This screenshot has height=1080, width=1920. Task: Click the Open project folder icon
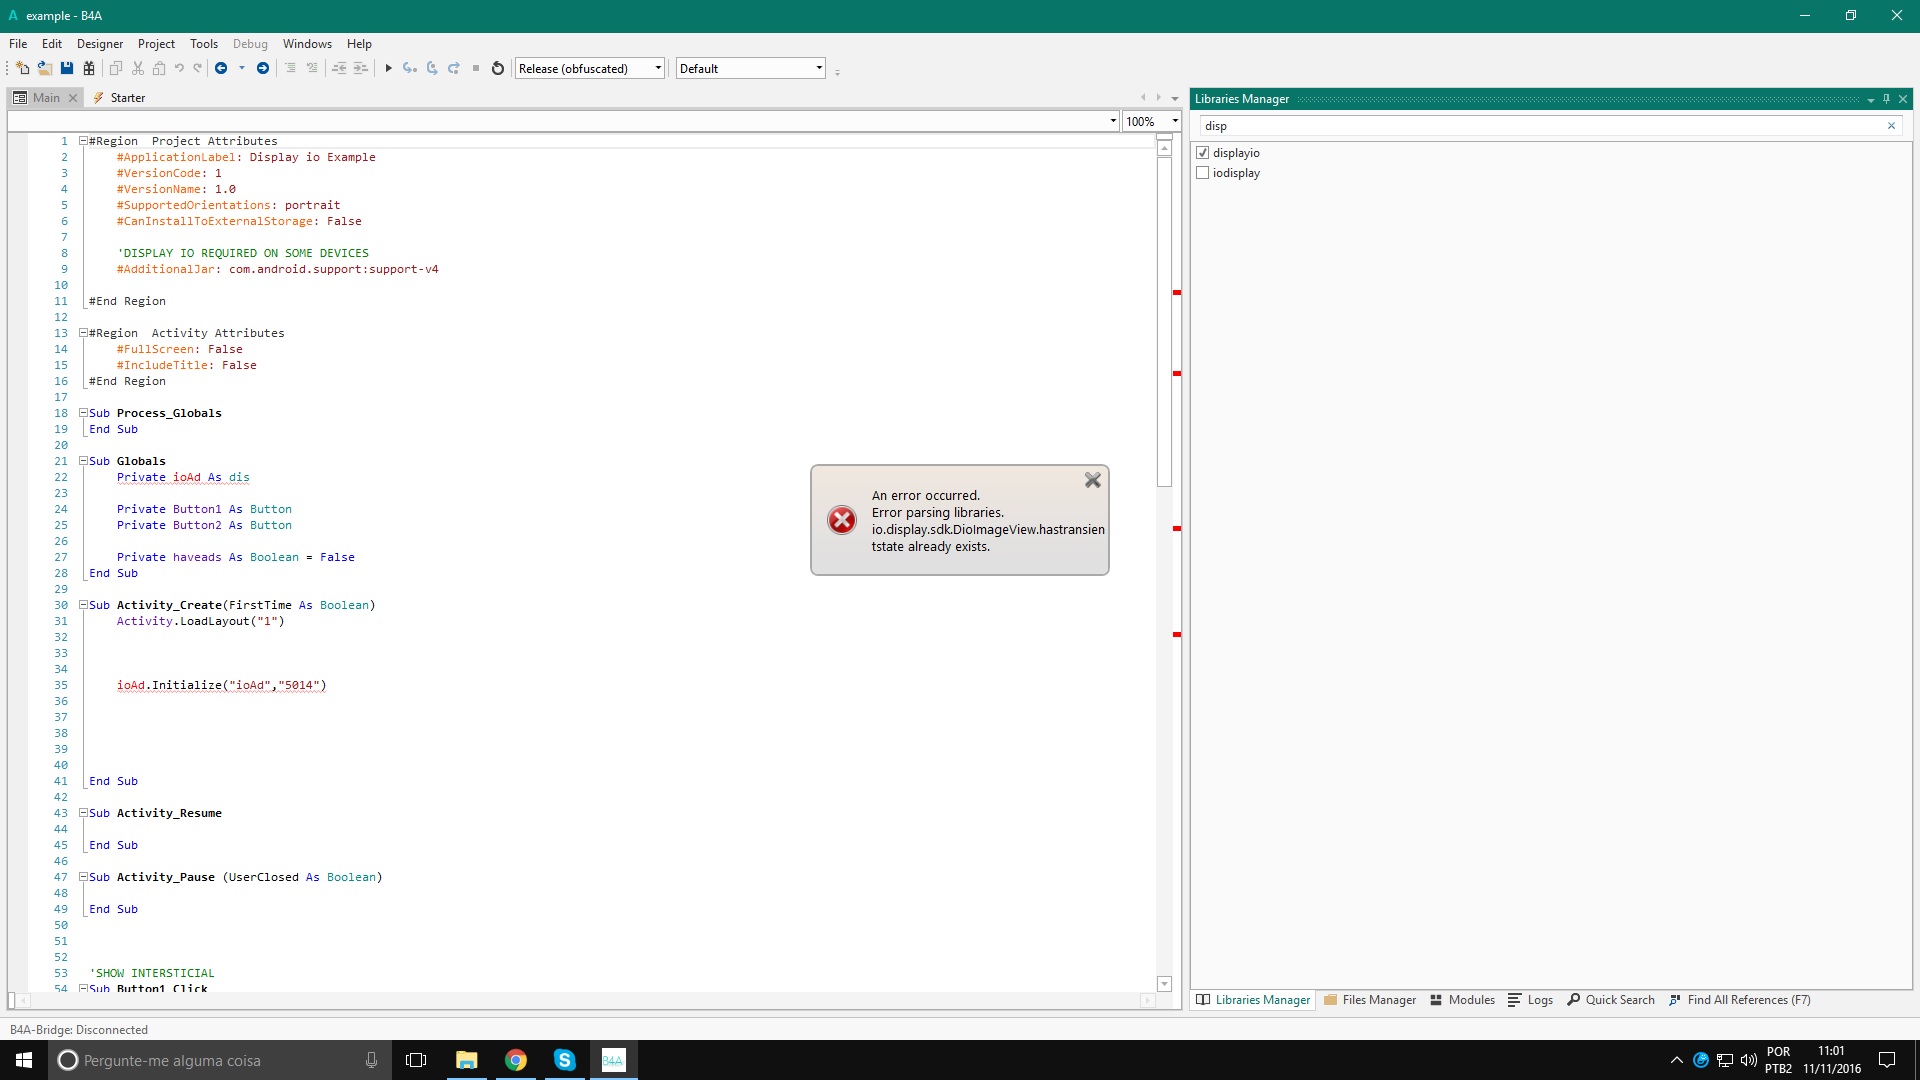point(45,68)
